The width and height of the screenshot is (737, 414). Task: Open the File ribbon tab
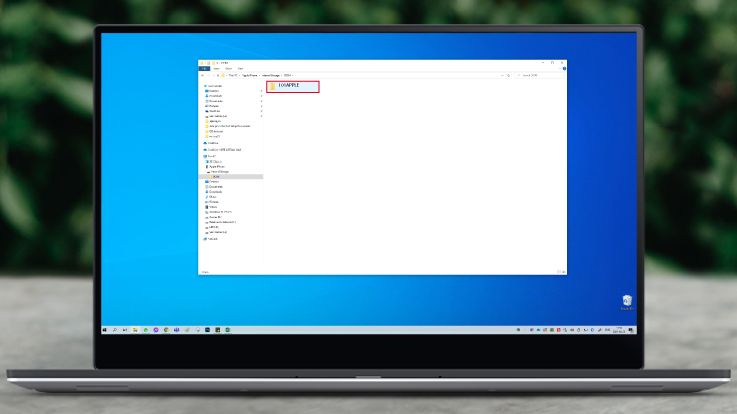(204, 68)
